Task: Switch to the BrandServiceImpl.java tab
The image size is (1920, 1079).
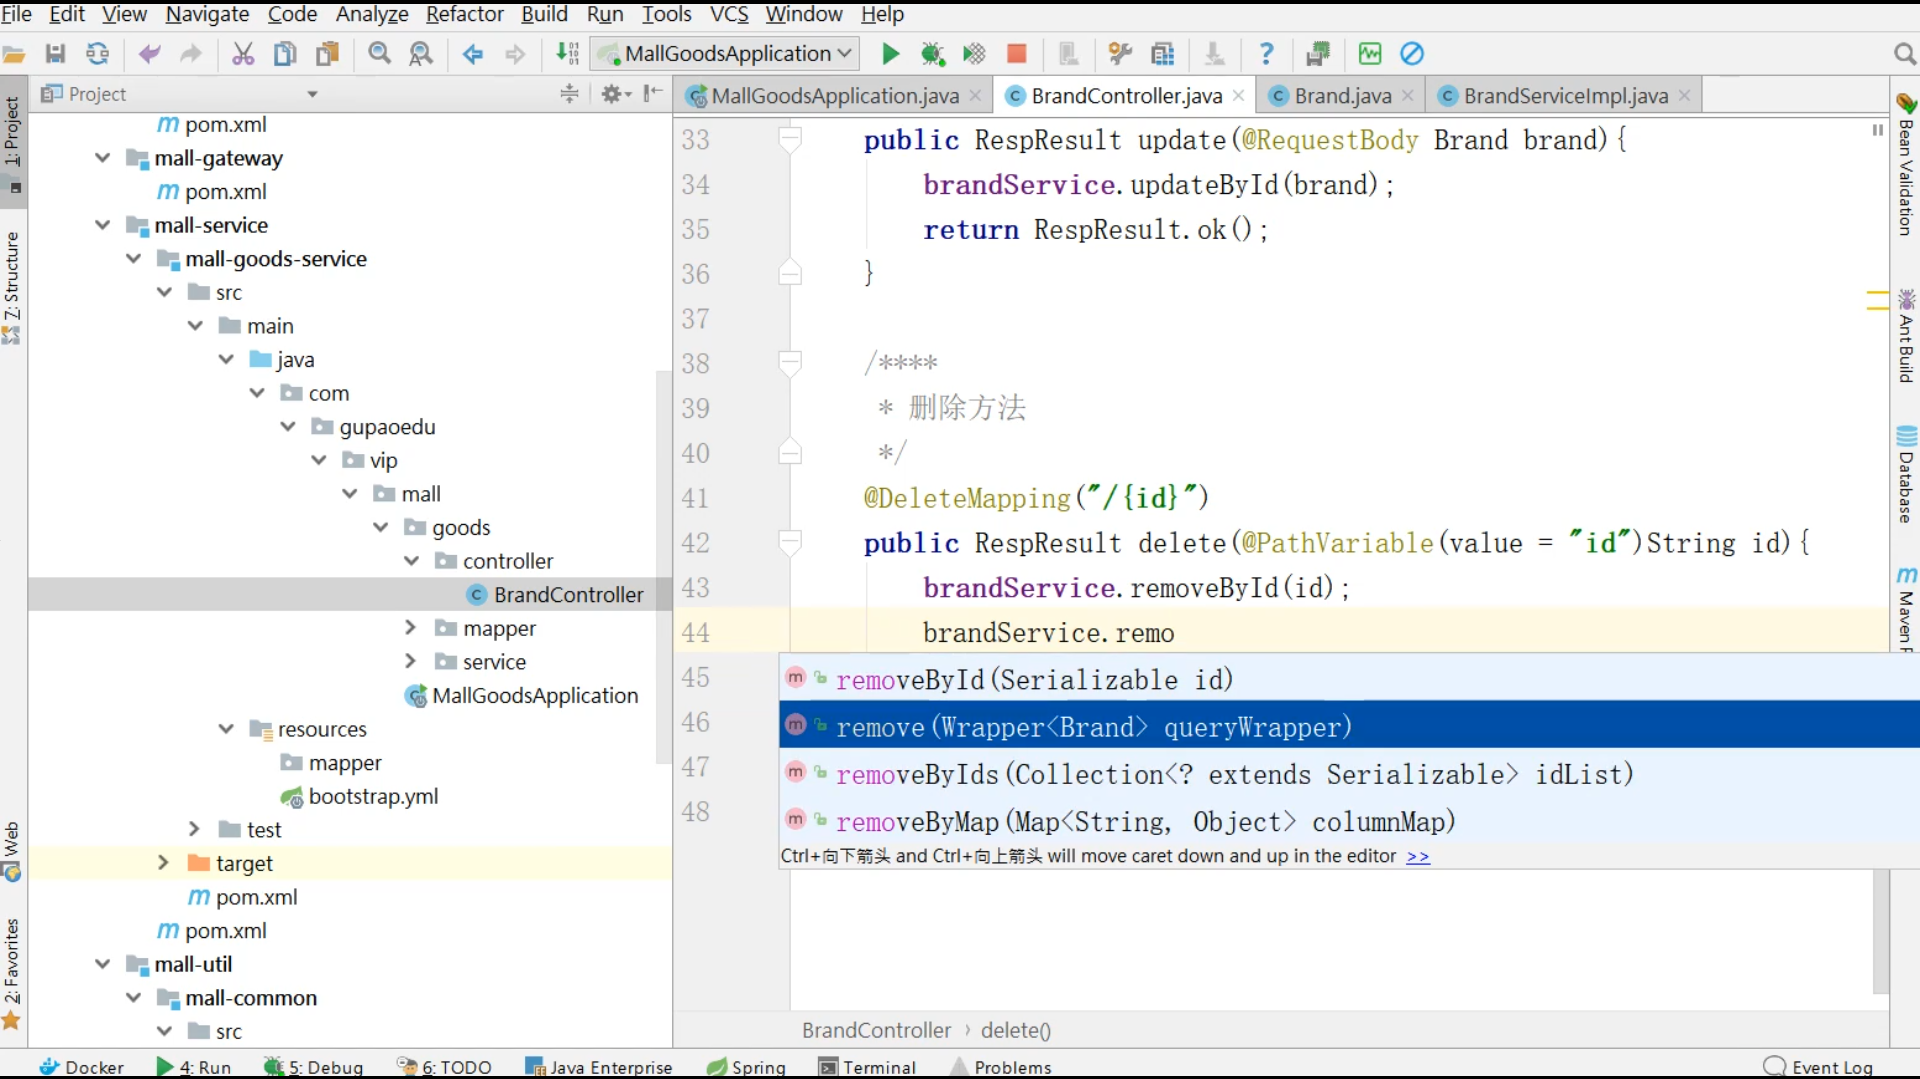Action: [x=1565, y=96]
